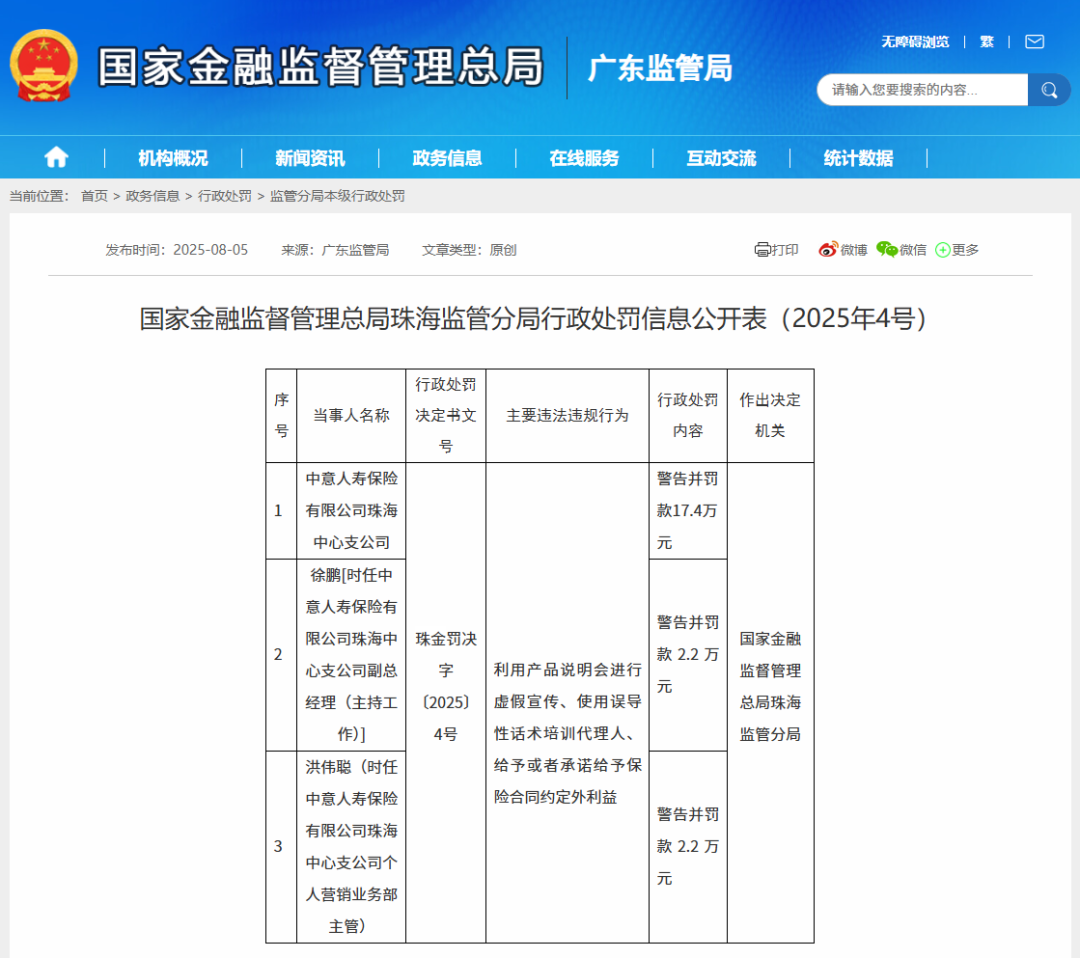Select the cell beginning with 洪伟聪
This screenshot has width=1080, height=958.
coord(351,846)
